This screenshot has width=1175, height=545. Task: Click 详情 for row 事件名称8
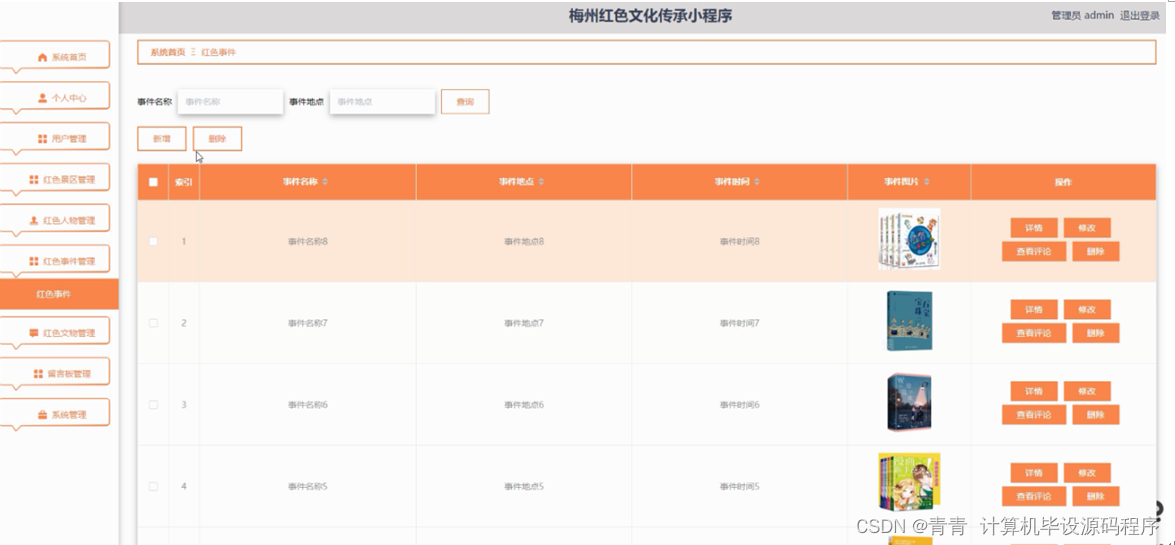pos(1033,228)
